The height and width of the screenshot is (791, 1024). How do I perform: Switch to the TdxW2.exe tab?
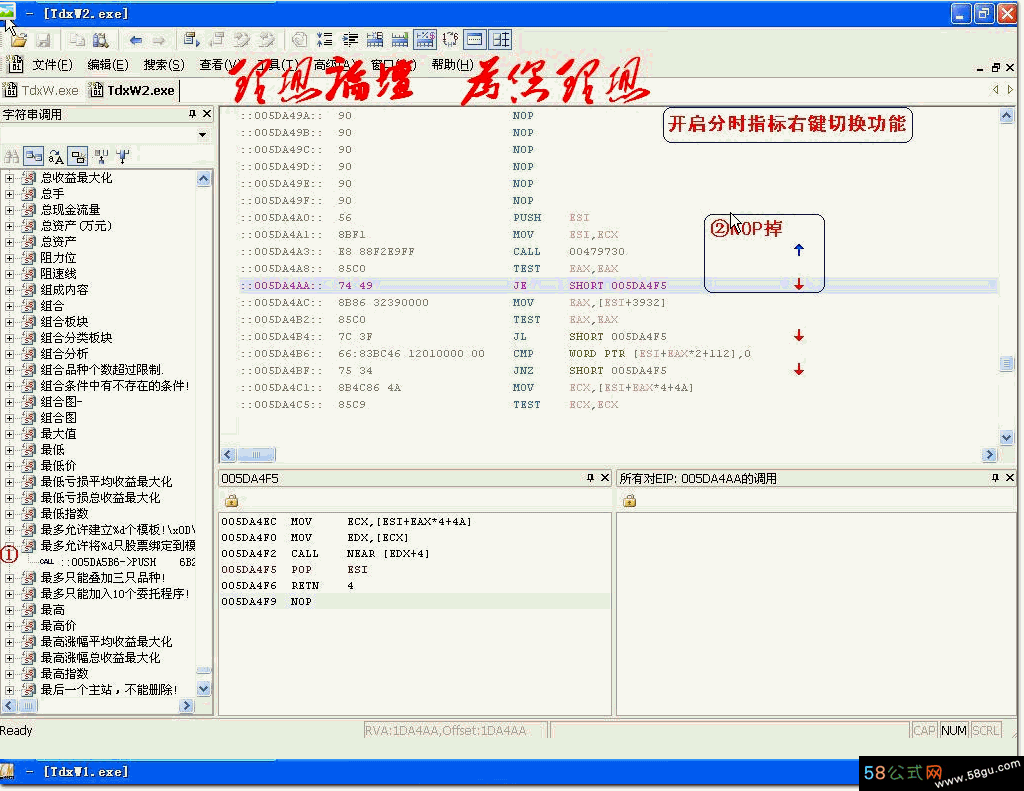(x=132, y=90)
